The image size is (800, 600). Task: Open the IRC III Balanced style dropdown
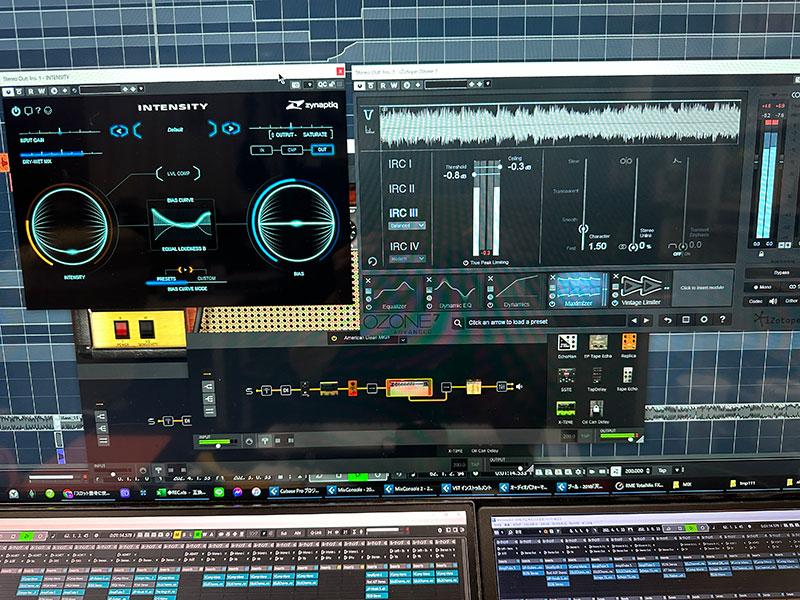tap(407, 226)
